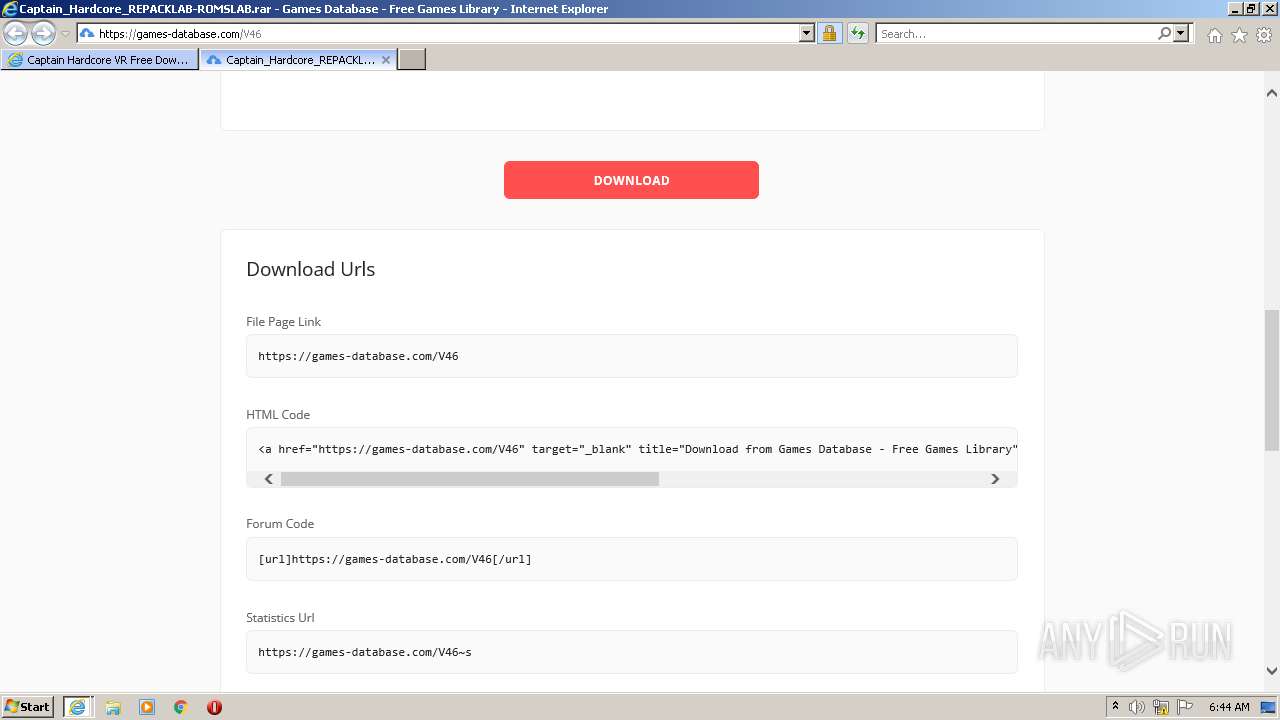Close the Captain_Hardcore_REPACKLAB tab
The width and height of the screenshot is (1280, 720).
click(386, 60)
